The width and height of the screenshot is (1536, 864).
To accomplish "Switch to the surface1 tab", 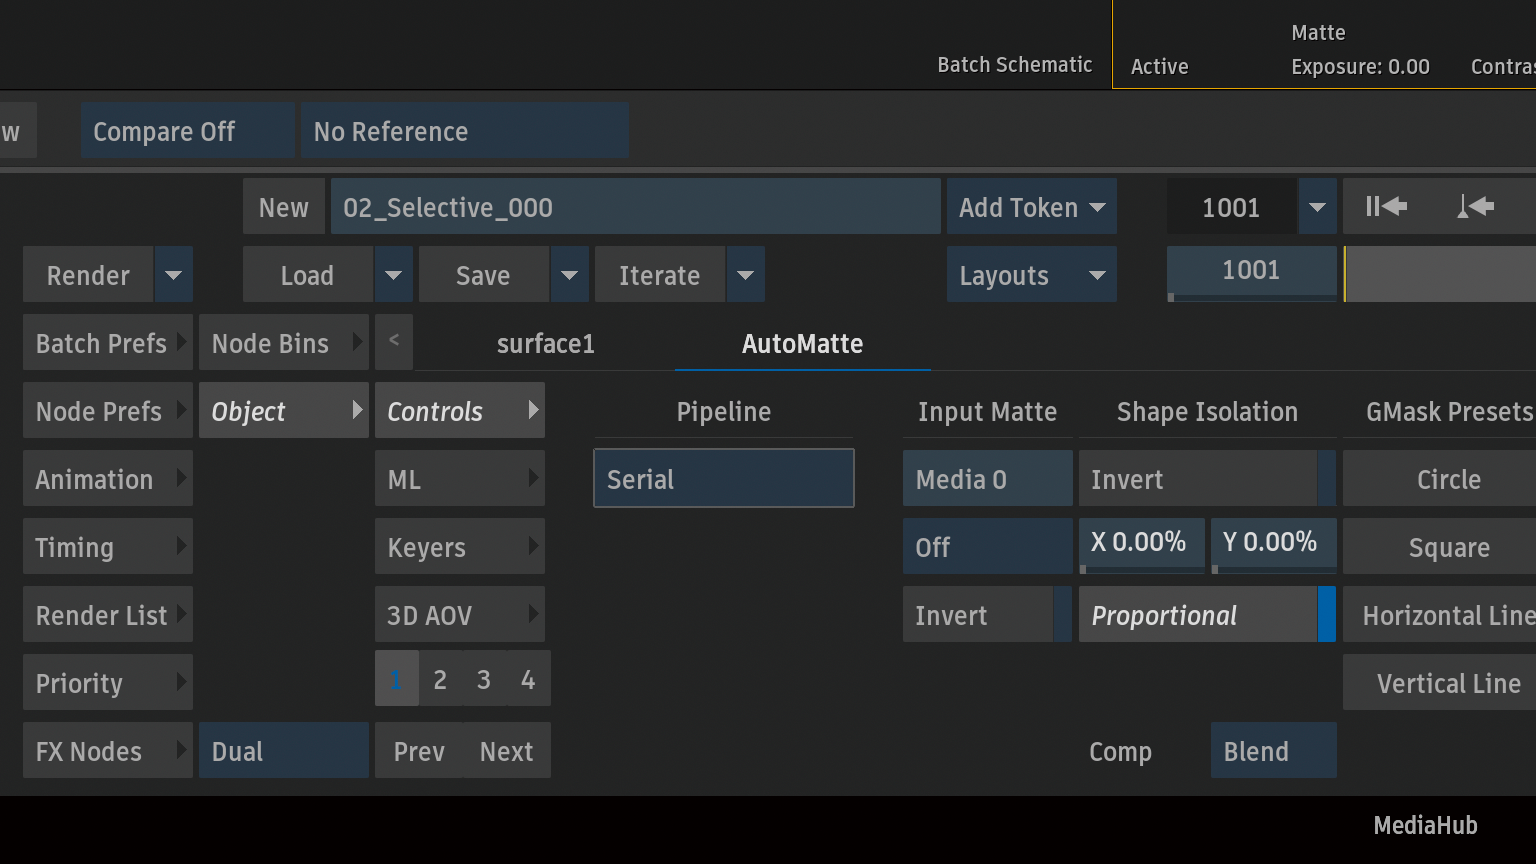I will 545,343.
